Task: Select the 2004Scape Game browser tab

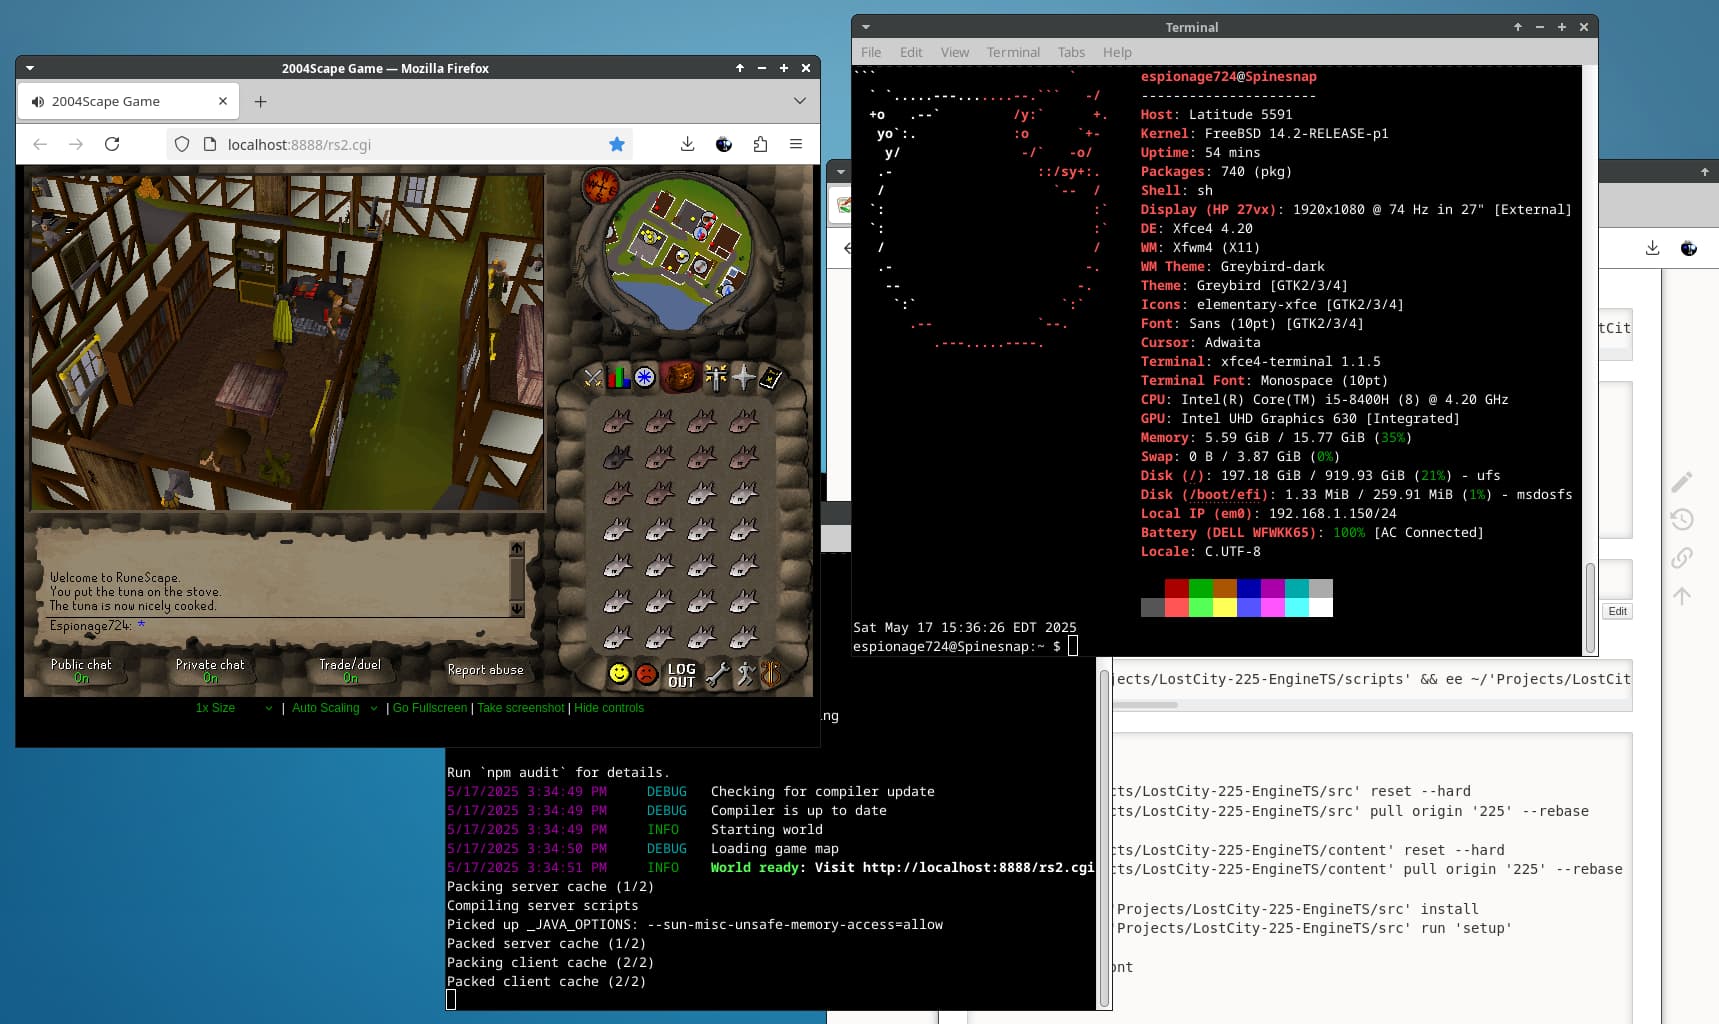Action: [x=119, y=101]
